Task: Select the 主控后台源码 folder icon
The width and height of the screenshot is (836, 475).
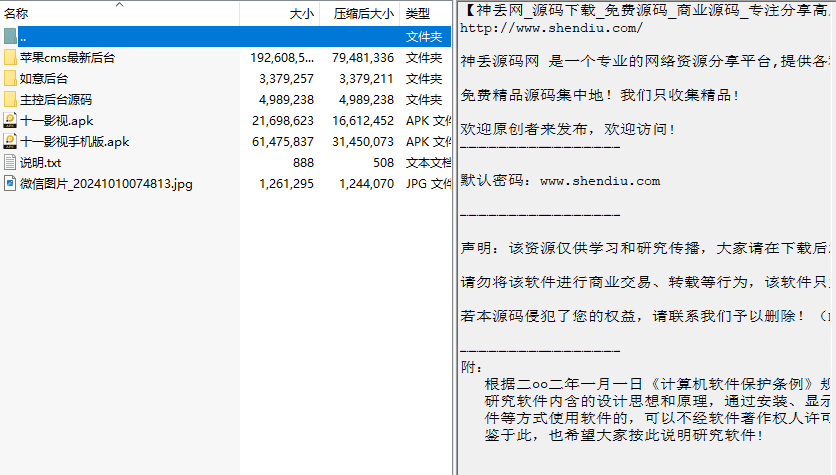Action: [10, 100]
